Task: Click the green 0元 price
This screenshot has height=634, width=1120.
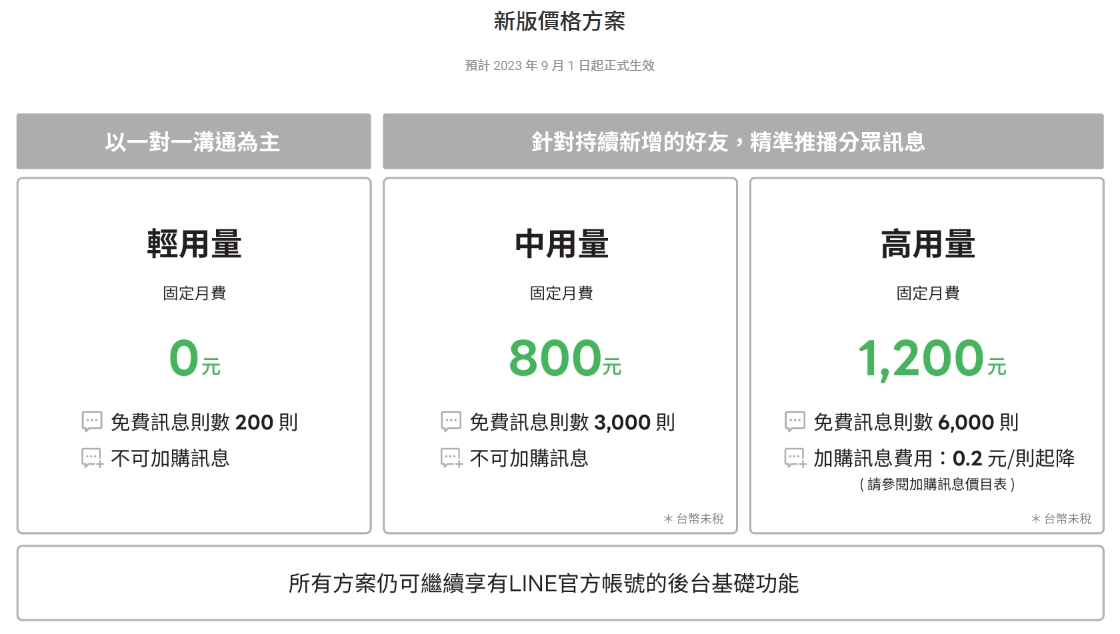Action: (194, 359)
